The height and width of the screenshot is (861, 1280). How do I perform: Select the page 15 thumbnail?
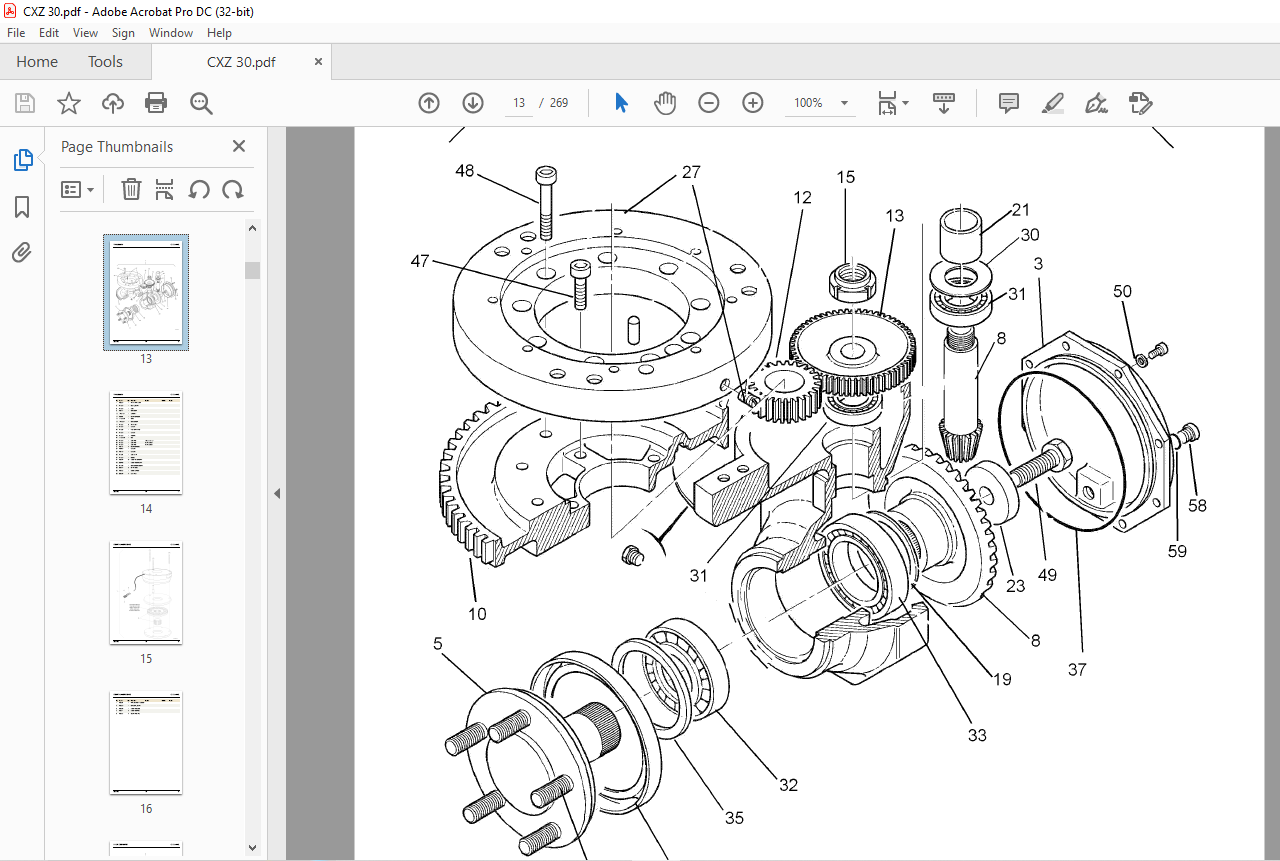click(146, 593)
